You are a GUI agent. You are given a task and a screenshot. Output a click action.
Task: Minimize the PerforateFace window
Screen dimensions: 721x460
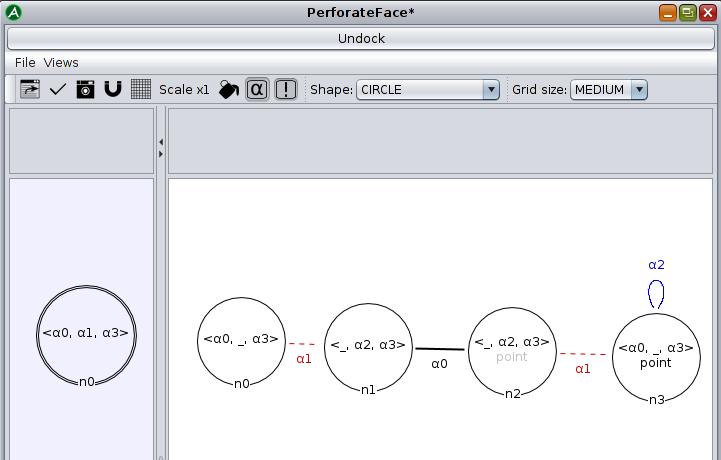point(668,13)
